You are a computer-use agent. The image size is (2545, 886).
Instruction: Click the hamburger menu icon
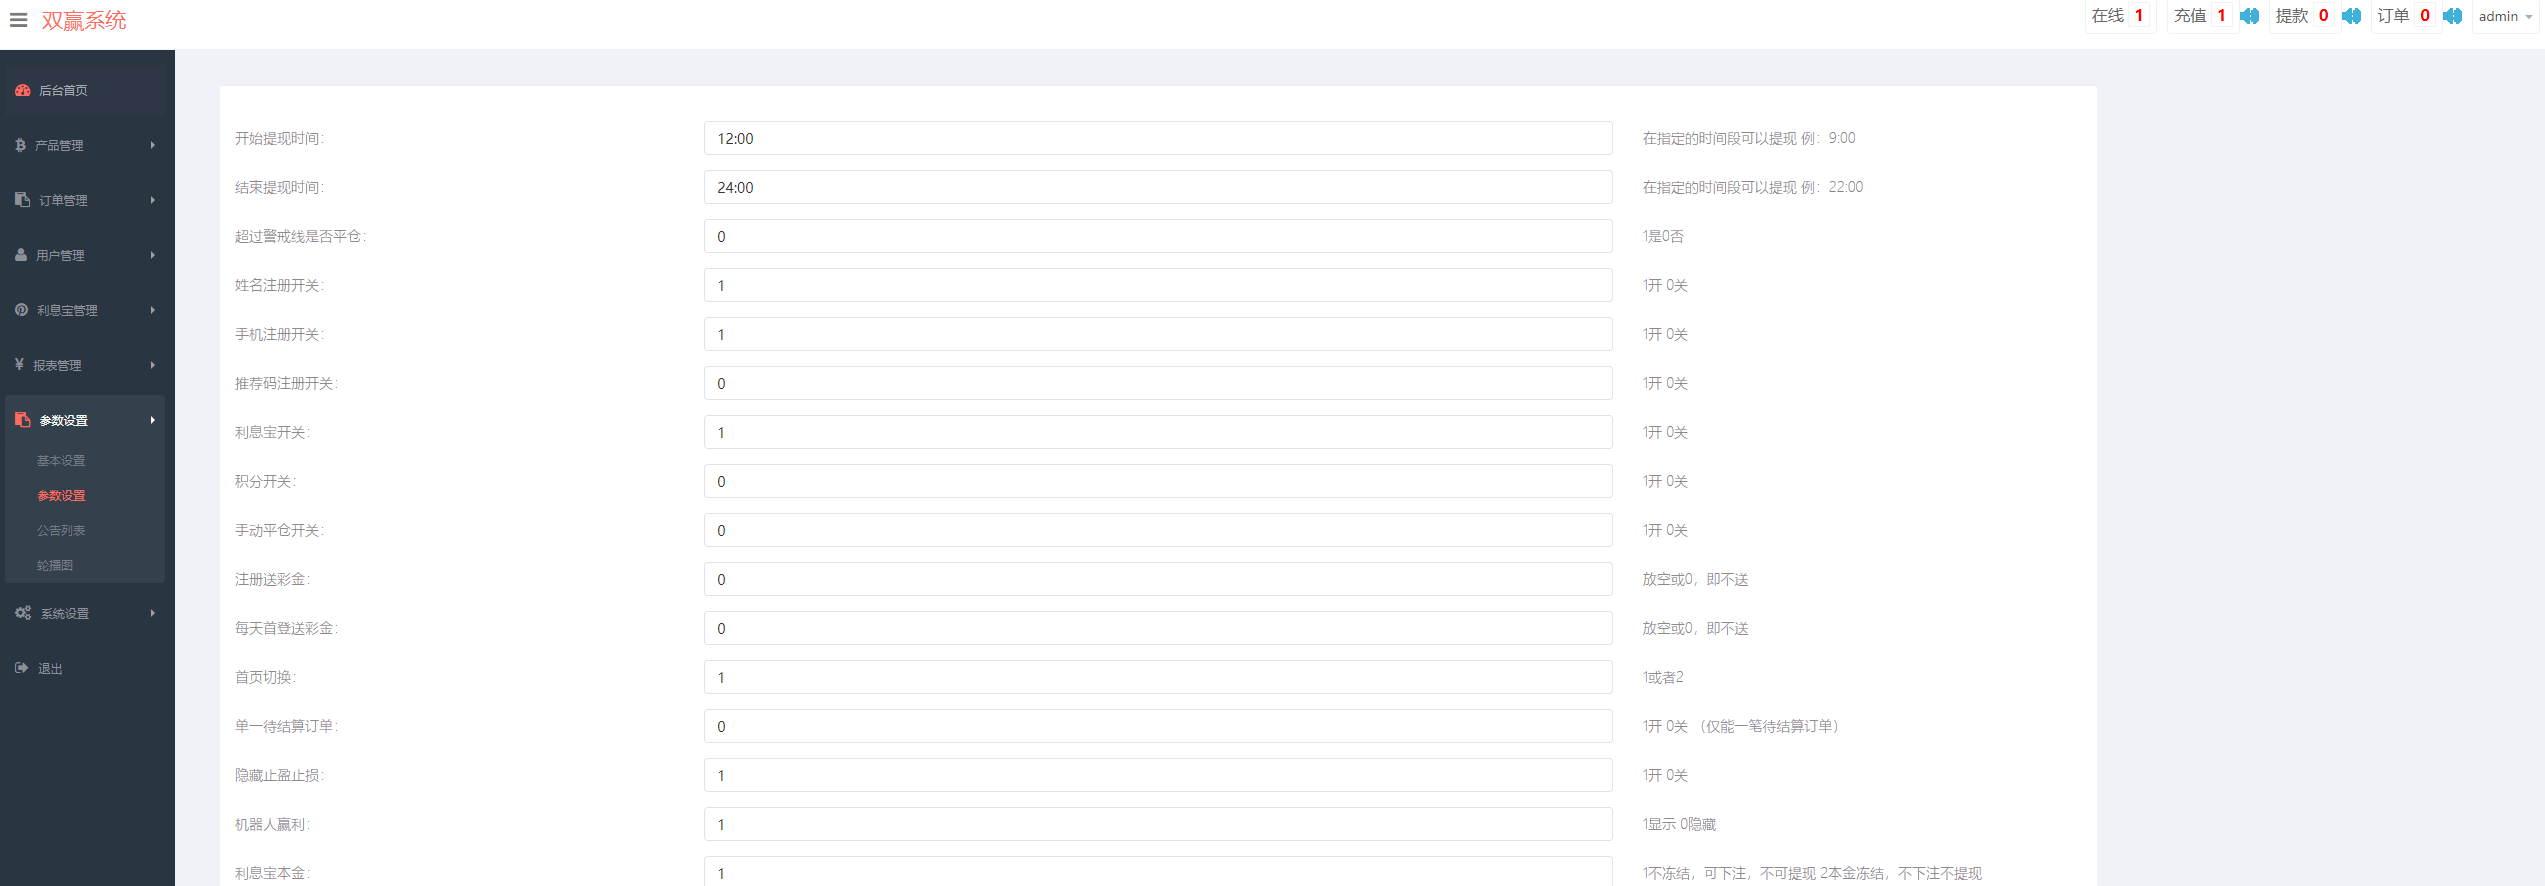pyautogui.click(x=18, y=20)
